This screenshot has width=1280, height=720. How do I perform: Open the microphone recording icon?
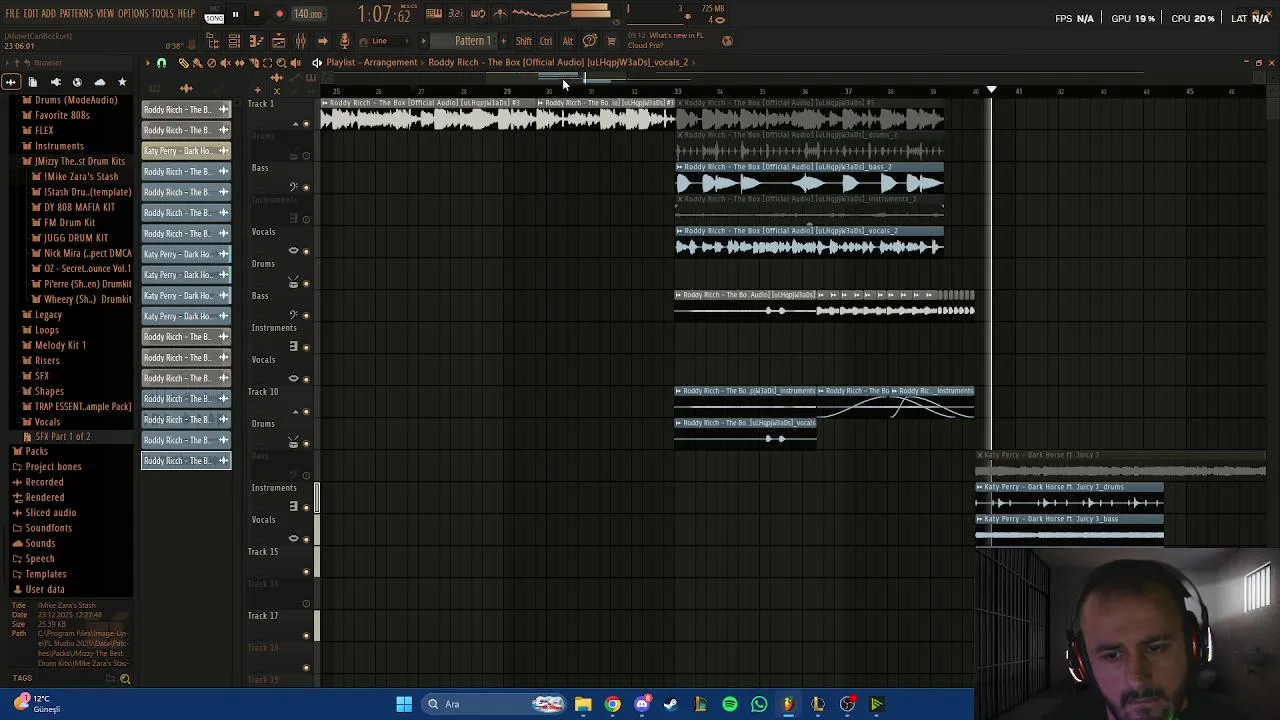[344, 41]
